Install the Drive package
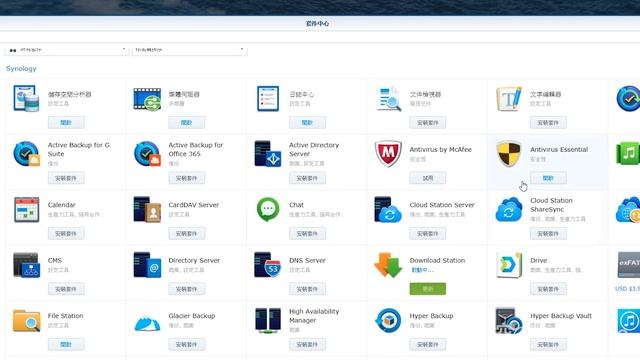Viewport: 640px width, 360px height. (x=548, y=289)
